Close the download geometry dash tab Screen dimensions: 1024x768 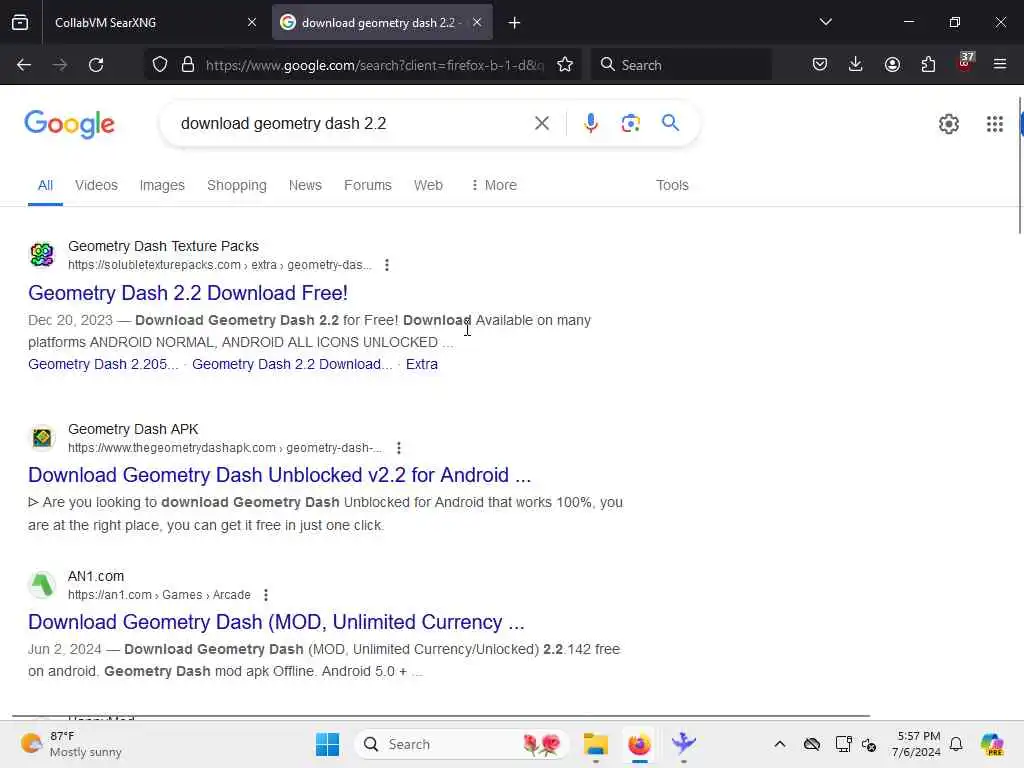click(x=477, y=22)
